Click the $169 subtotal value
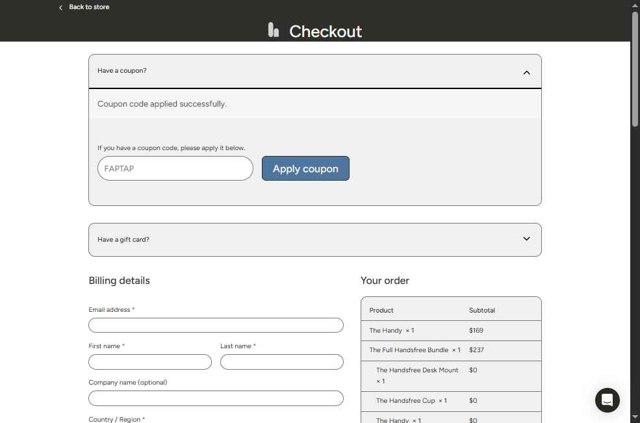Image resolution: width=640 pixels, height=423 pixels. pos(476,330)
